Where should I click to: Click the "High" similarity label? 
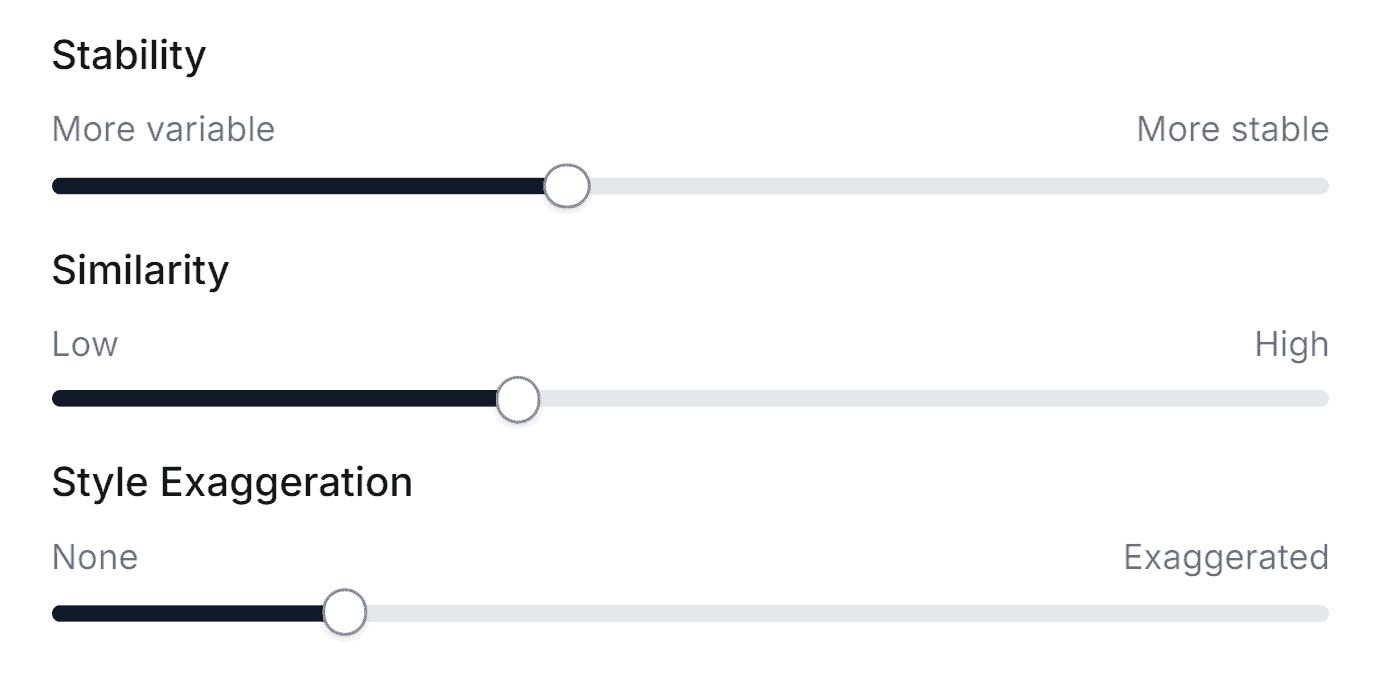pos(1291,345)
